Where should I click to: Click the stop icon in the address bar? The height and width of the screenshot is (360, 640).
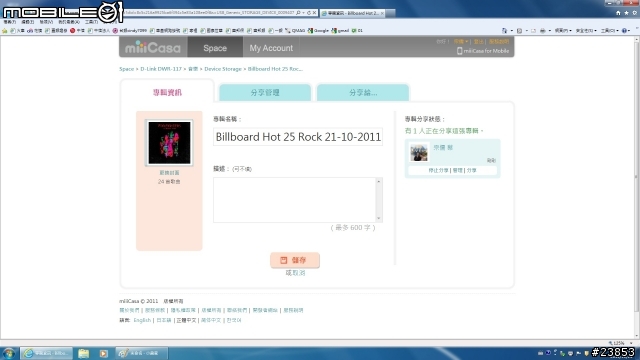[314, 13]
